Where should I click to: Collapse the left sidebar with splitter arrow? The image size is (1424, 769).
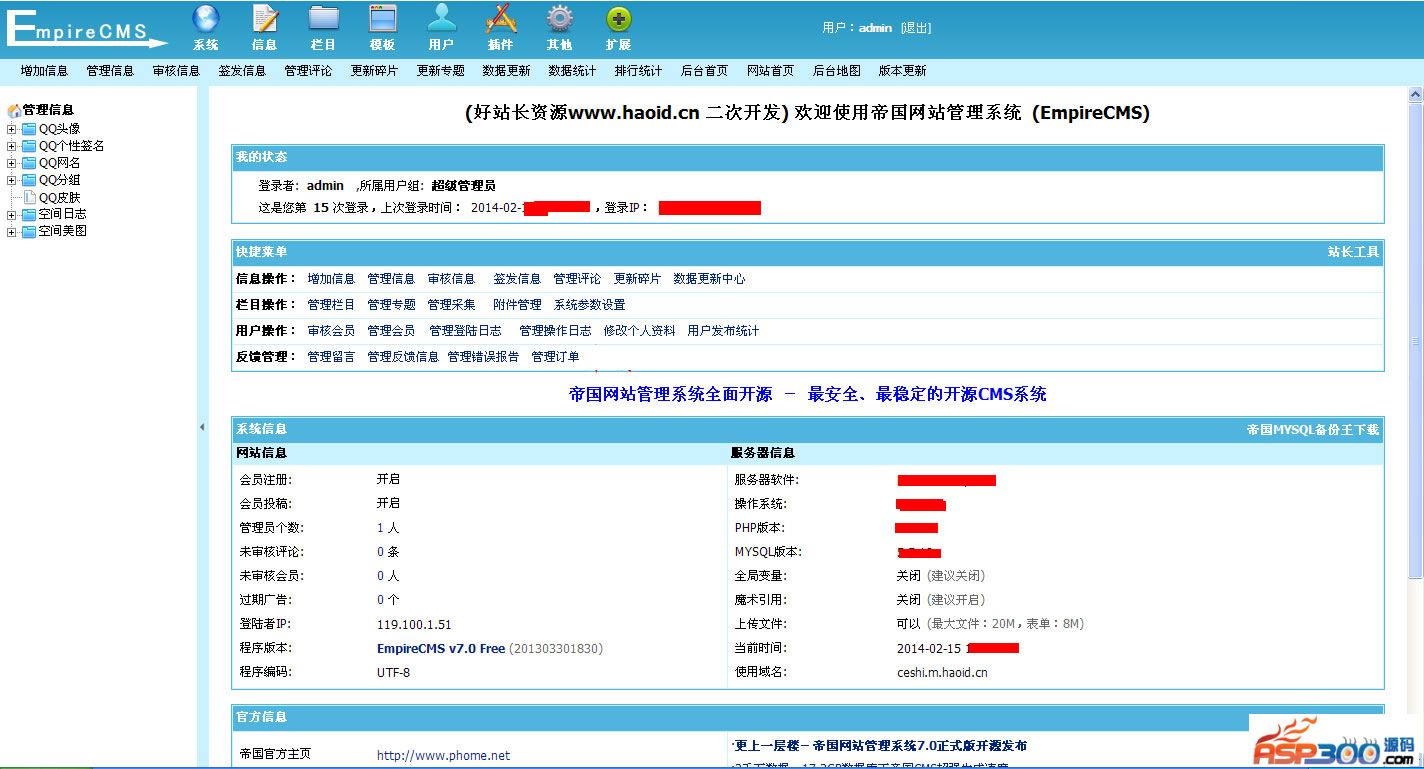201,427
